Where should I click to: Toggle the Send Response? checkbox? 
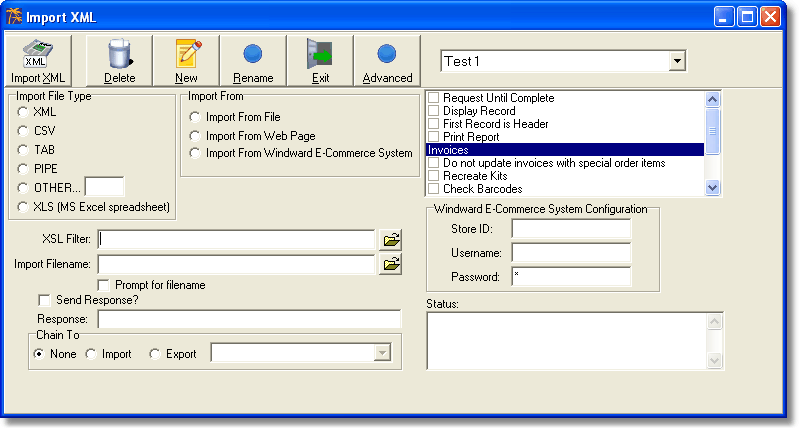click(x=44, y=300)
